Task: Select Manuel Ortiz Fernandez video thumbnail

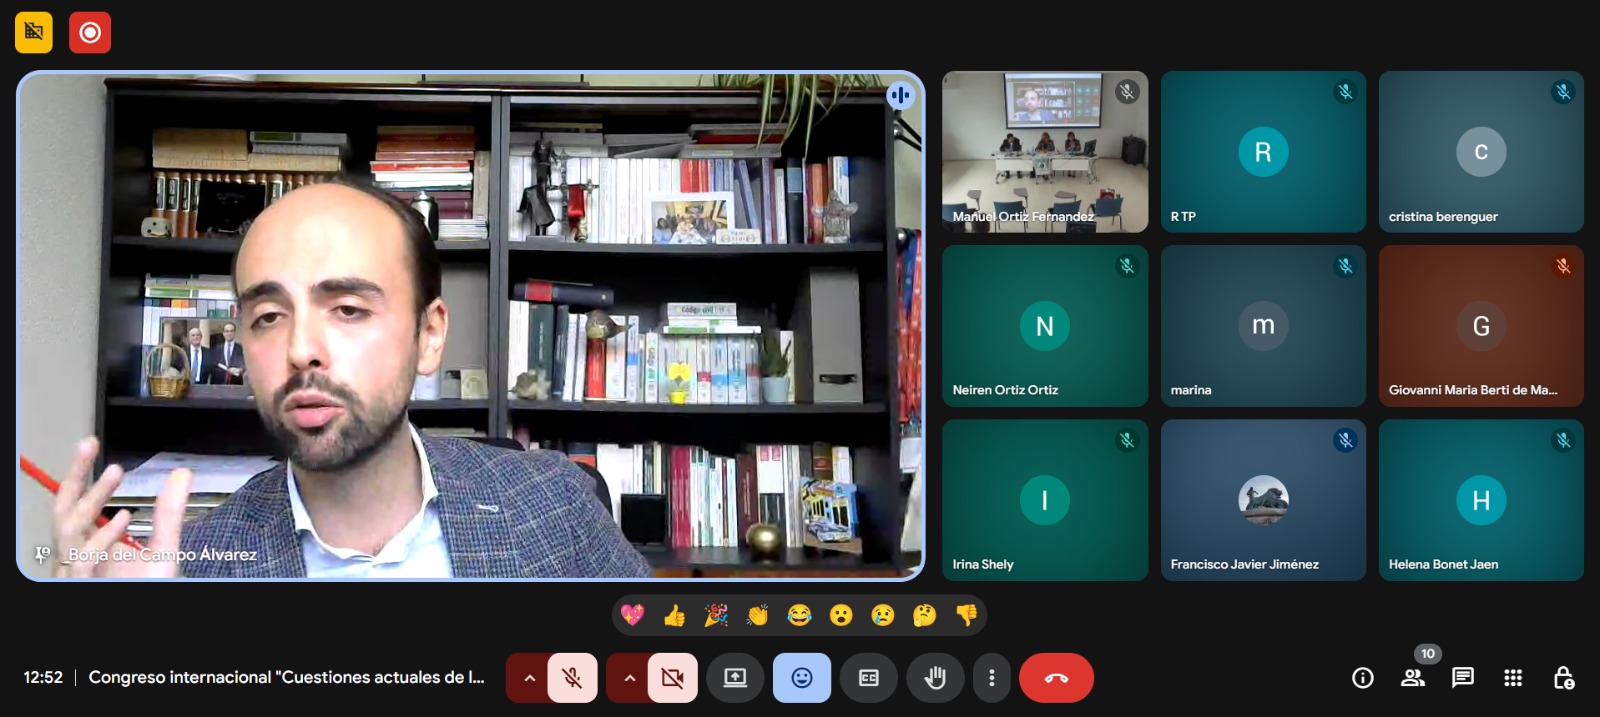Action: tap(1044, 152)
